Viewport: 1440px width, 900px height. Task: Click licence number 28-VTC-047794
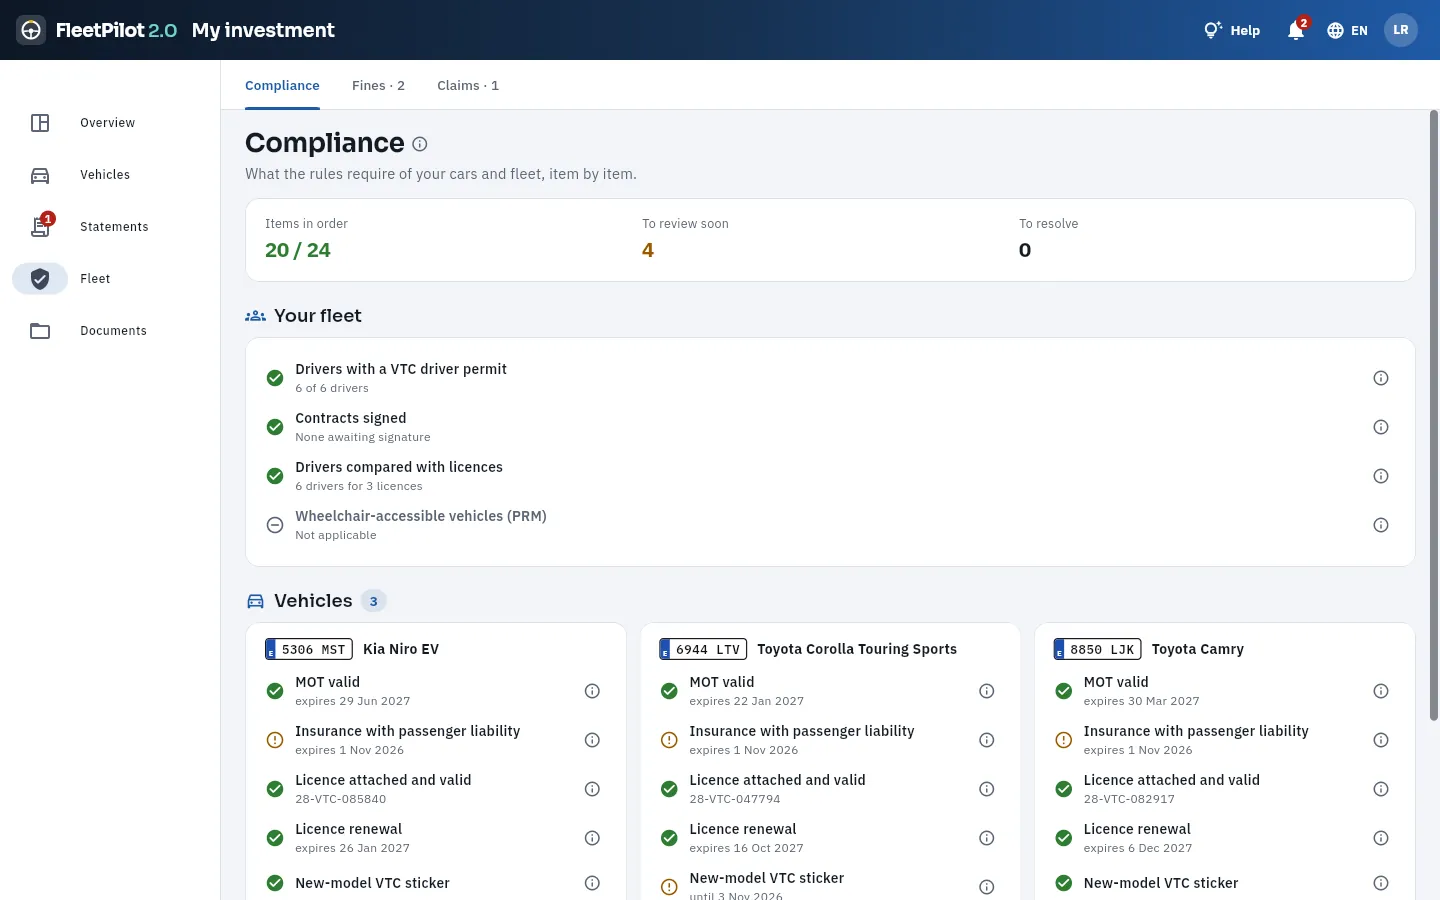click(735, 799)
